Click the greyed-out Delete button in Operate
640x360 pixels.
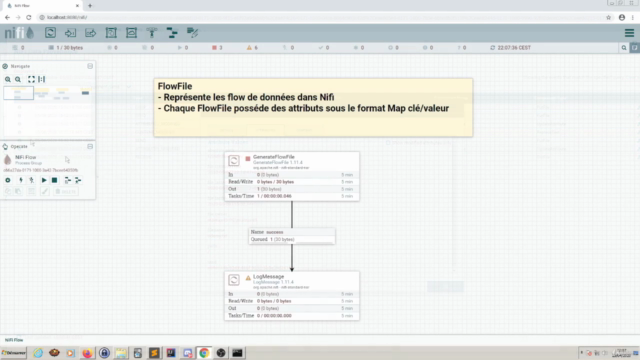66,191
